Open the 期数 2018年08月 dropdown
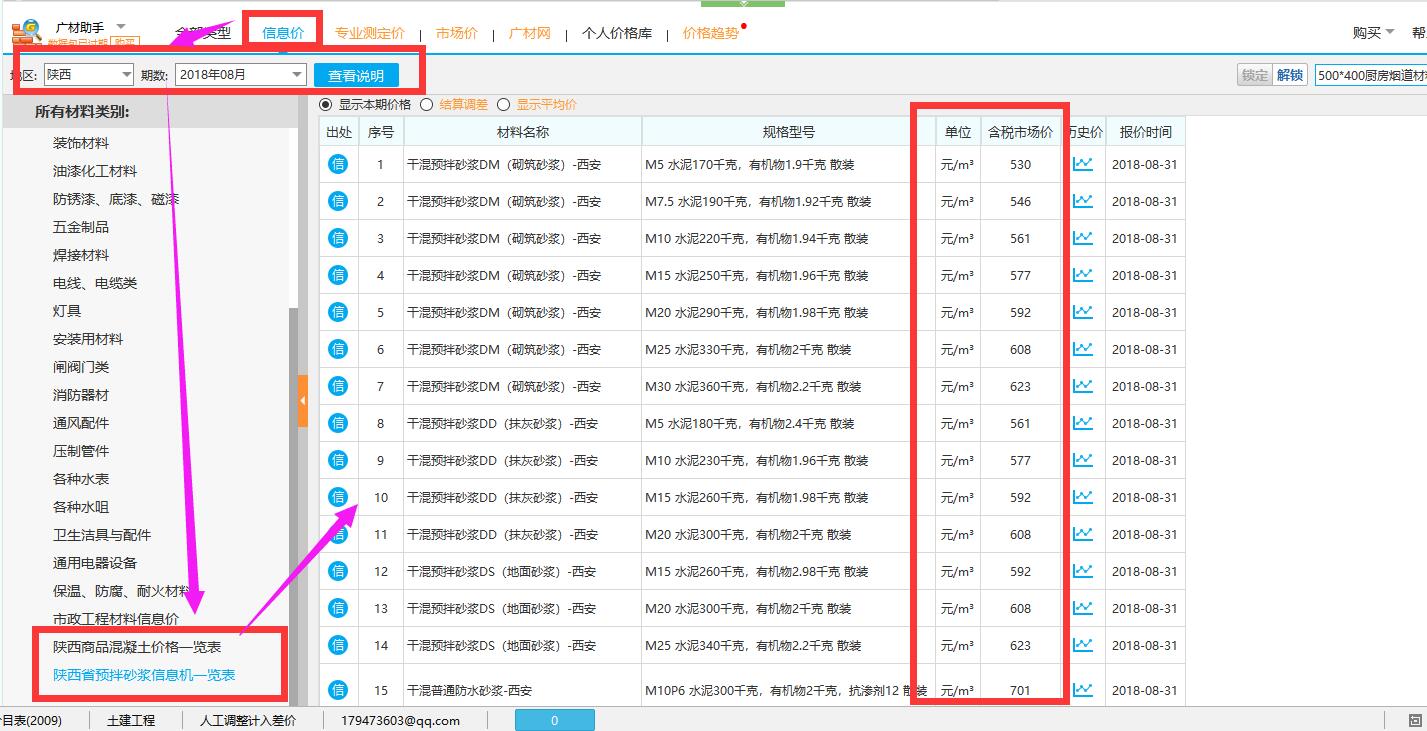The height and width of the screenshot is (731, 1427). [x=240, y=74]
